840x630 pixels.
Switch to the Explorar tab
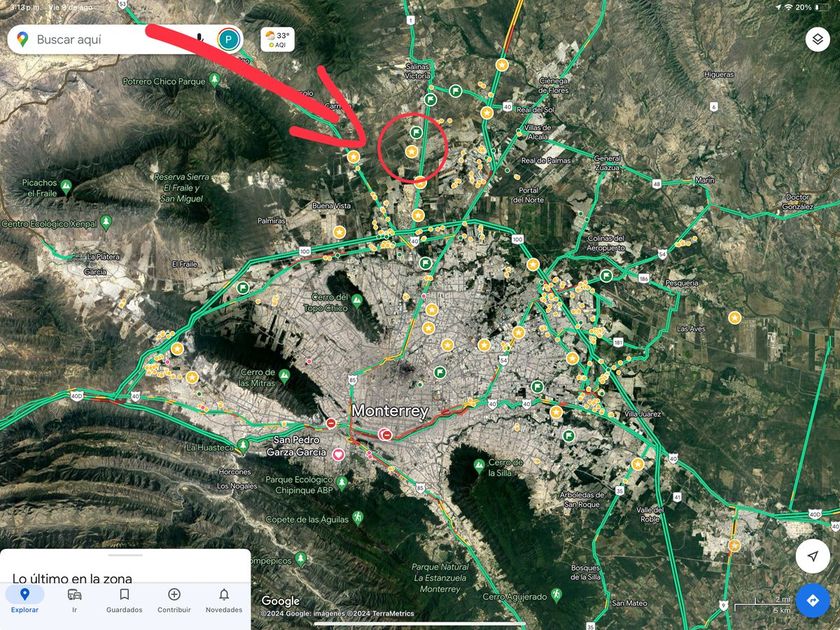(24, 601)
